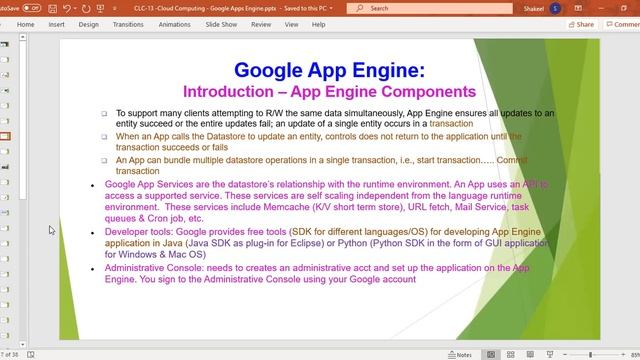Click the user name 'Shakeel'
The height and width of the screenshot is (360, 640).
coord(533,9)
